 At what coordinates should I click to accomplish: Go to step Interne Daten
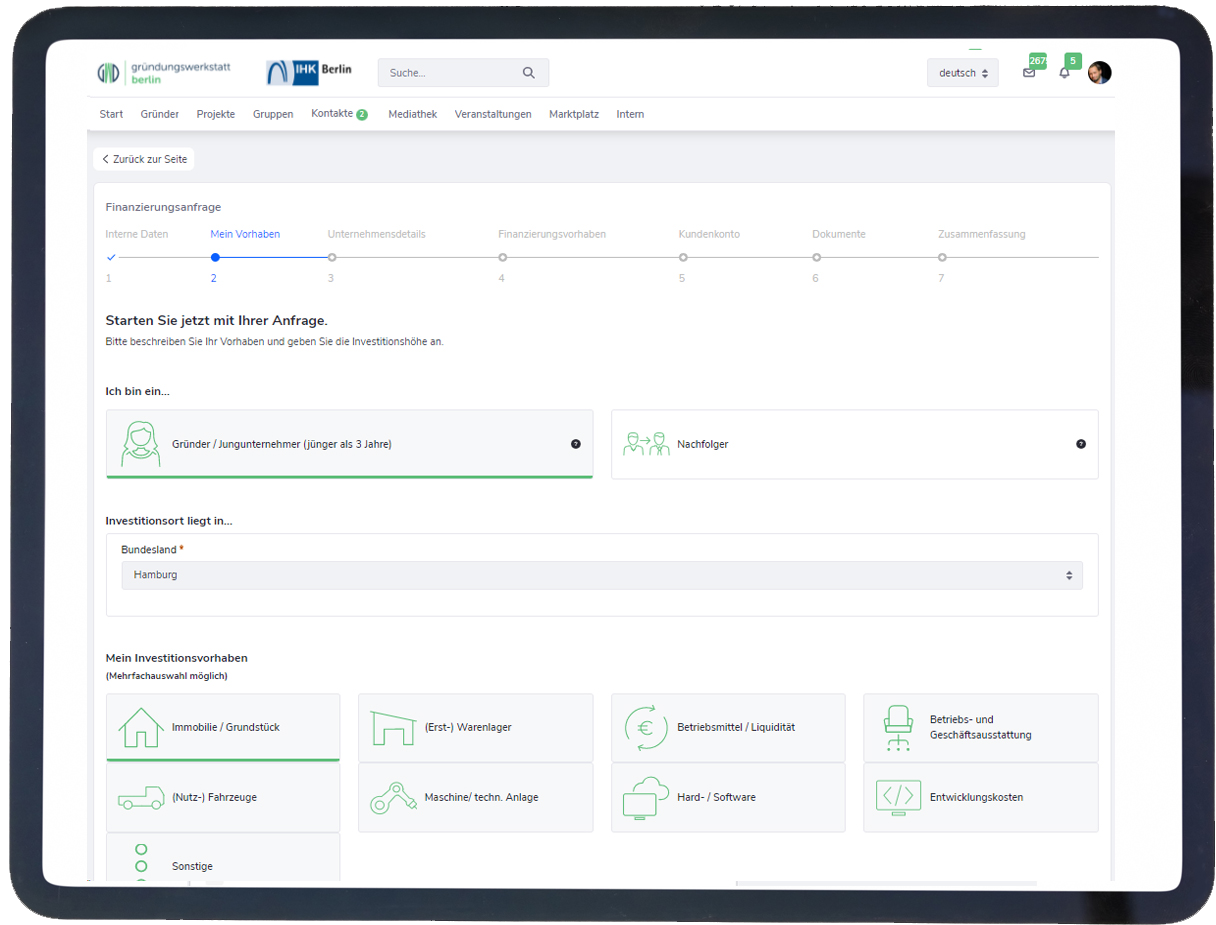[137, 234]
